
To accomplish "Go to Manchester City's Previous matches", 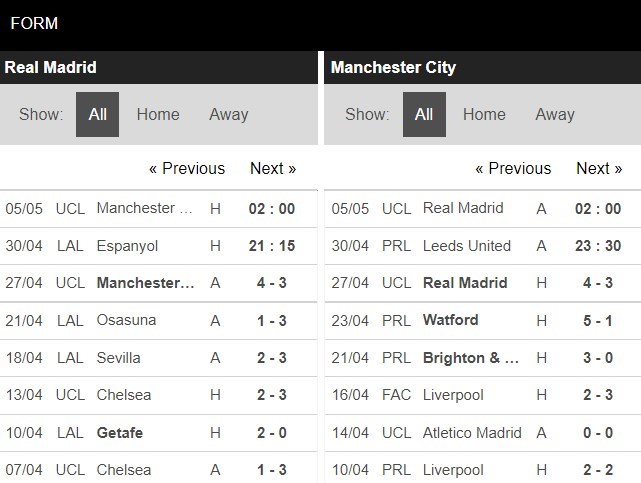I will [x=513, y=168].
